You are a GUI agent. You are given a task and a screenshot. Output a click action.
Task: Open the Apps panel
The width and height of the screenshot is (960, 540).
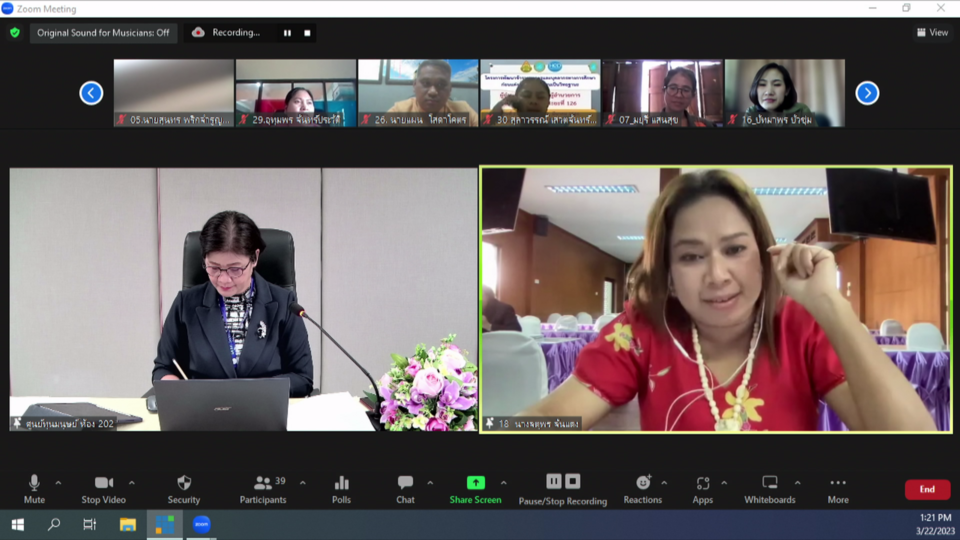pos(703,488)
